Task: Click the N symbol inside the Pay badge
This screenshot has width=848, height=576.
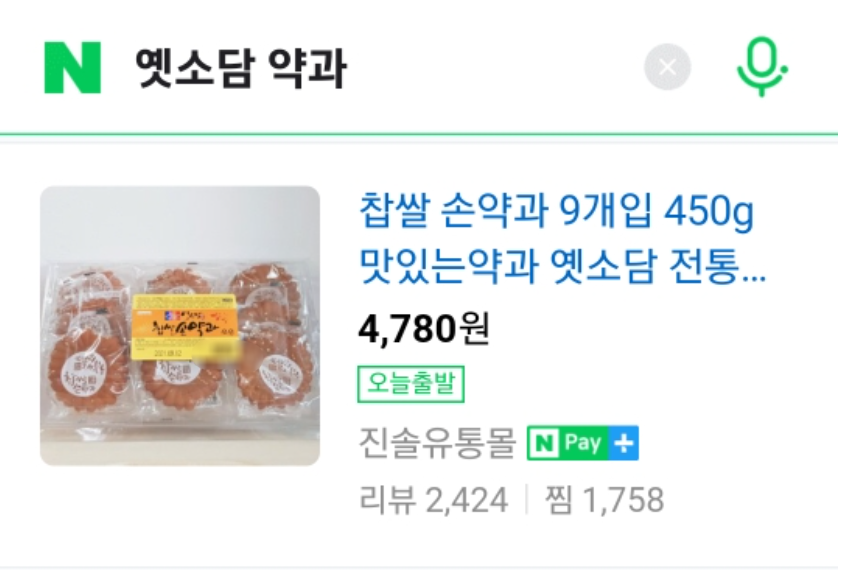Action: tap(545, 443)
